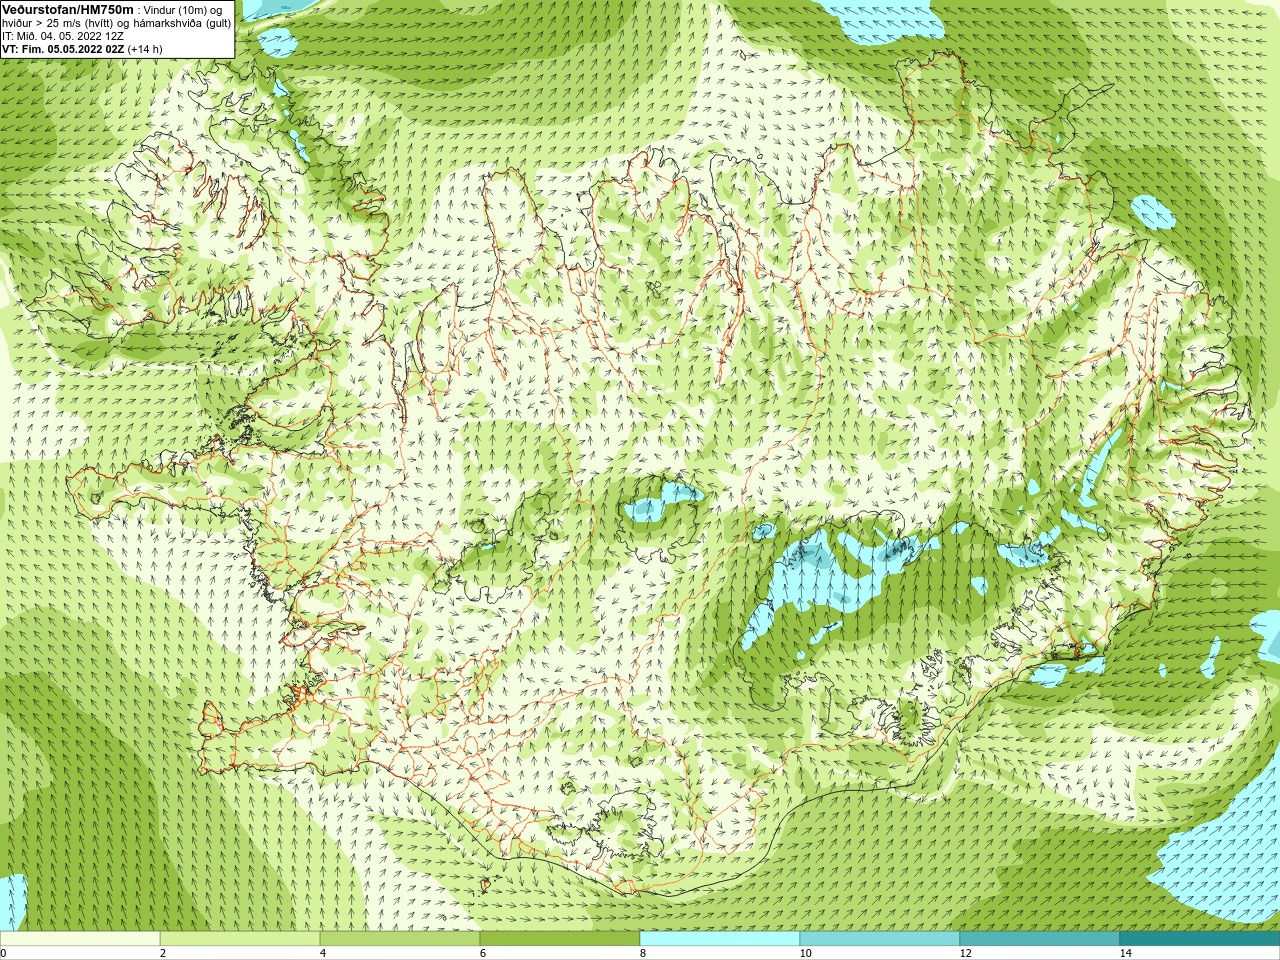Click the 'VT: Fim. 05.05.2022 02Z' valid time

(63, 49)
